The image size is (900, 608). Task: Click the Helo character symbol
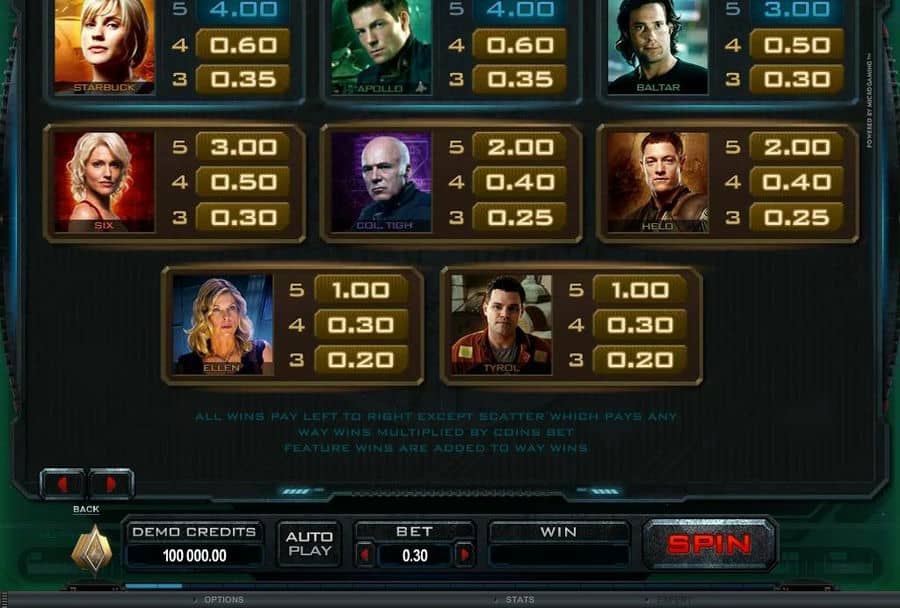coord(658,182)
